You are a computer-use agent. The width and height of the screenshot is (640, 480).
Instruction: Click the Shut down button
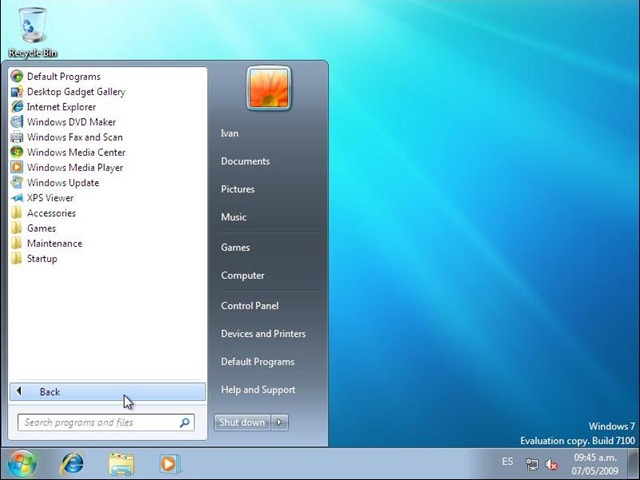(x=242, y=422)
